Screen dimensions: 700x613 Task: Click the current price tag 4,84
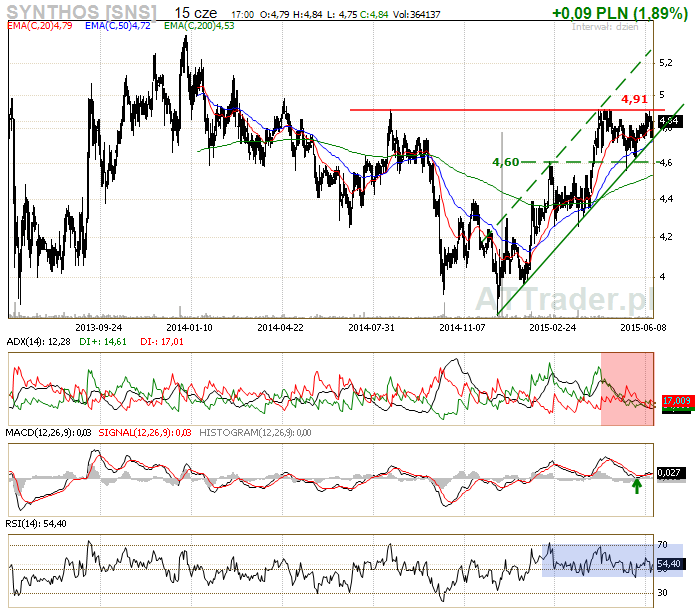point(670,121)
